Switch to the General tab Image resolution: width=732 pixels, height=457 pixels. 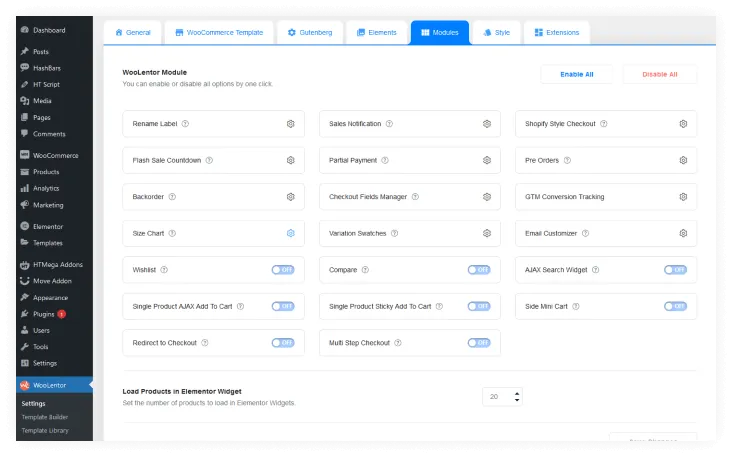click(x=133, y=33)
